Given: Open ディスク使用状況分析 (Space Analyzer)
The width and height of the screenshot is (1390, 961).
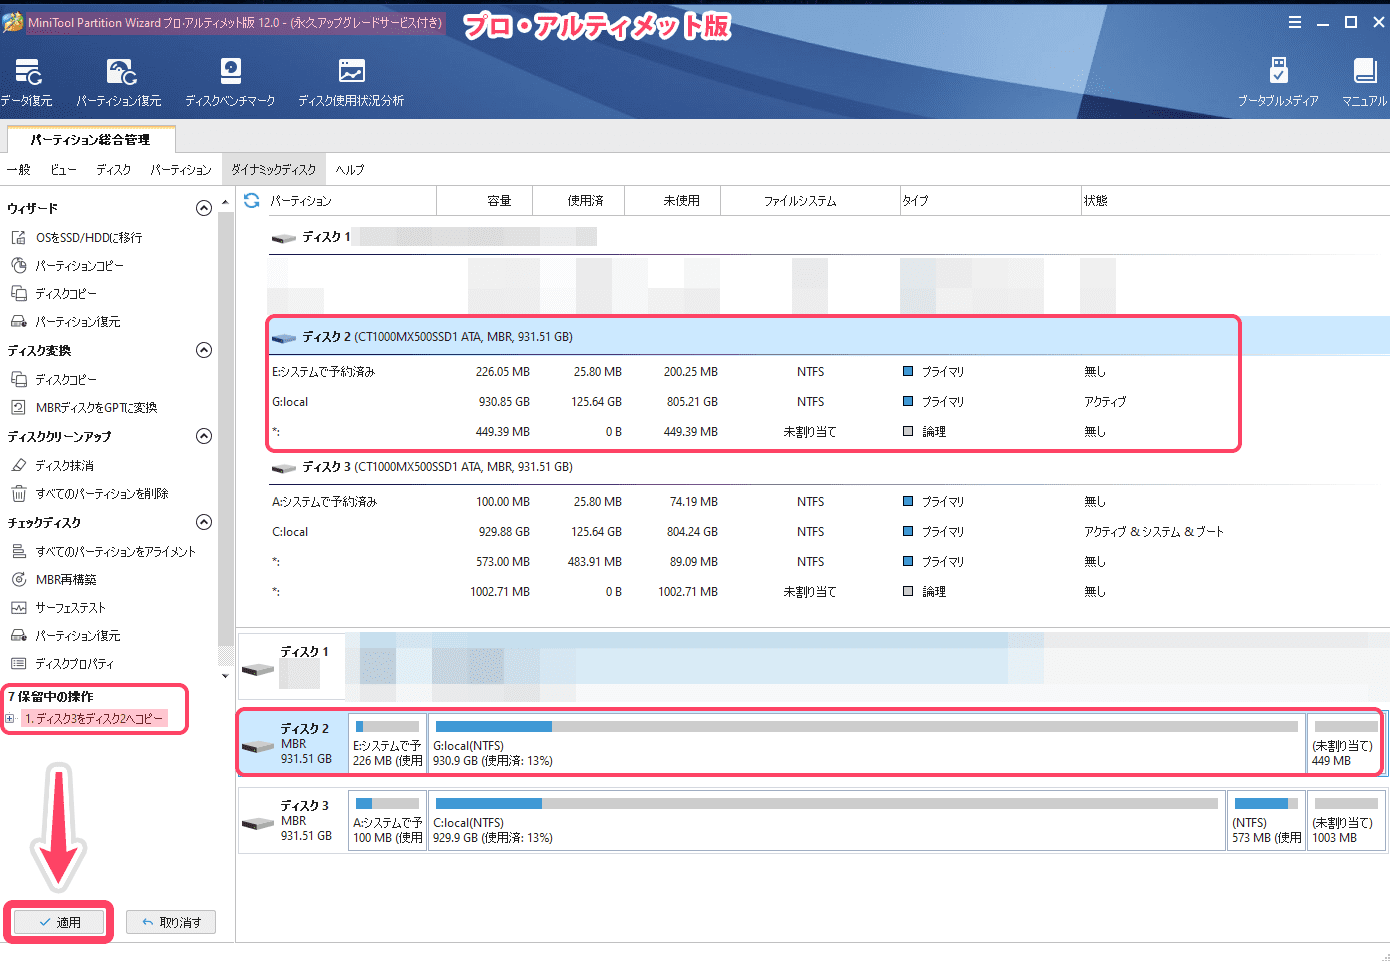Looking at the screenshot, I should (x=351, y=81).
